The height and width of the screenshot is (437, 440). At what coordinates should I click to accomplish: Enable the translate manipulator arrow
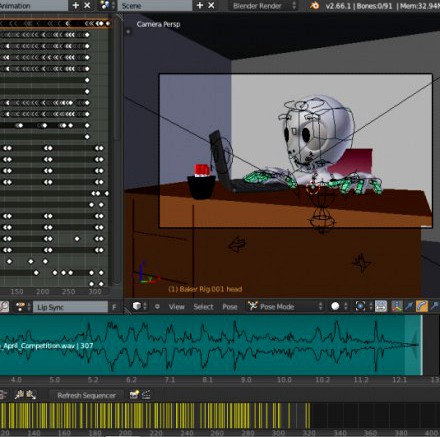point(409,306)
